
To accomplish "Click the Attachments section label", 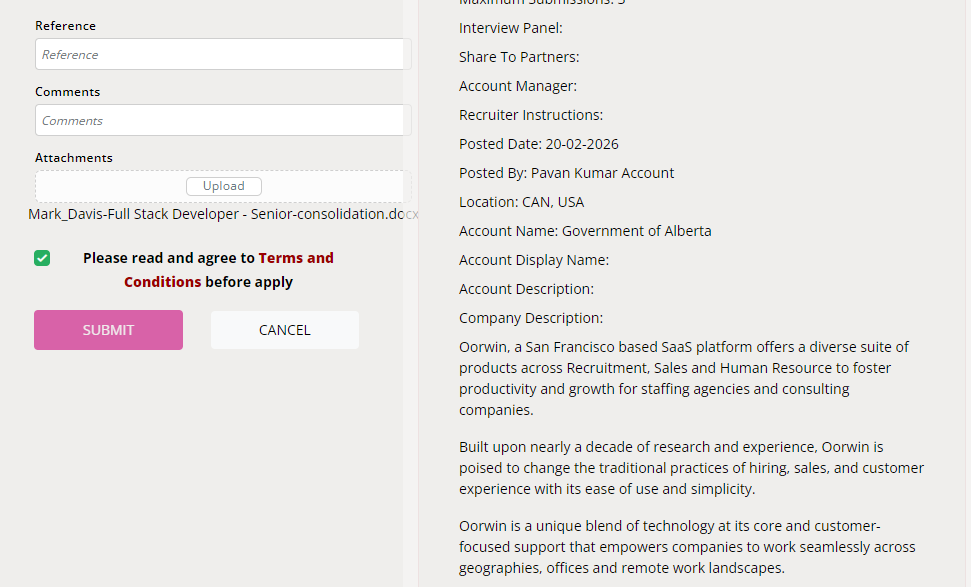I will click(74, 158).
